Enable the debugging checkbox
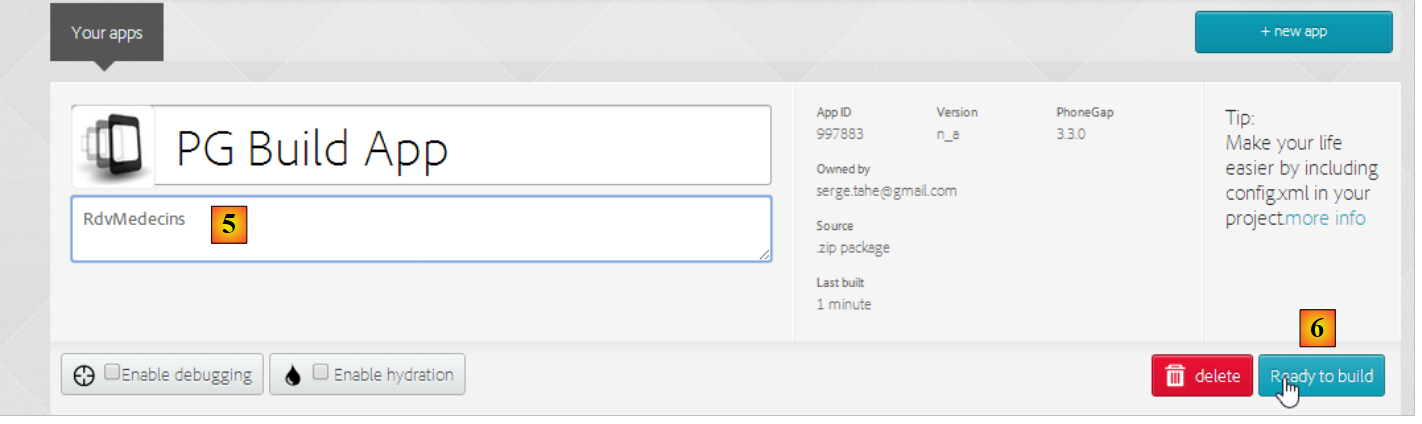The image size is (1422, 424). (113, 372)
